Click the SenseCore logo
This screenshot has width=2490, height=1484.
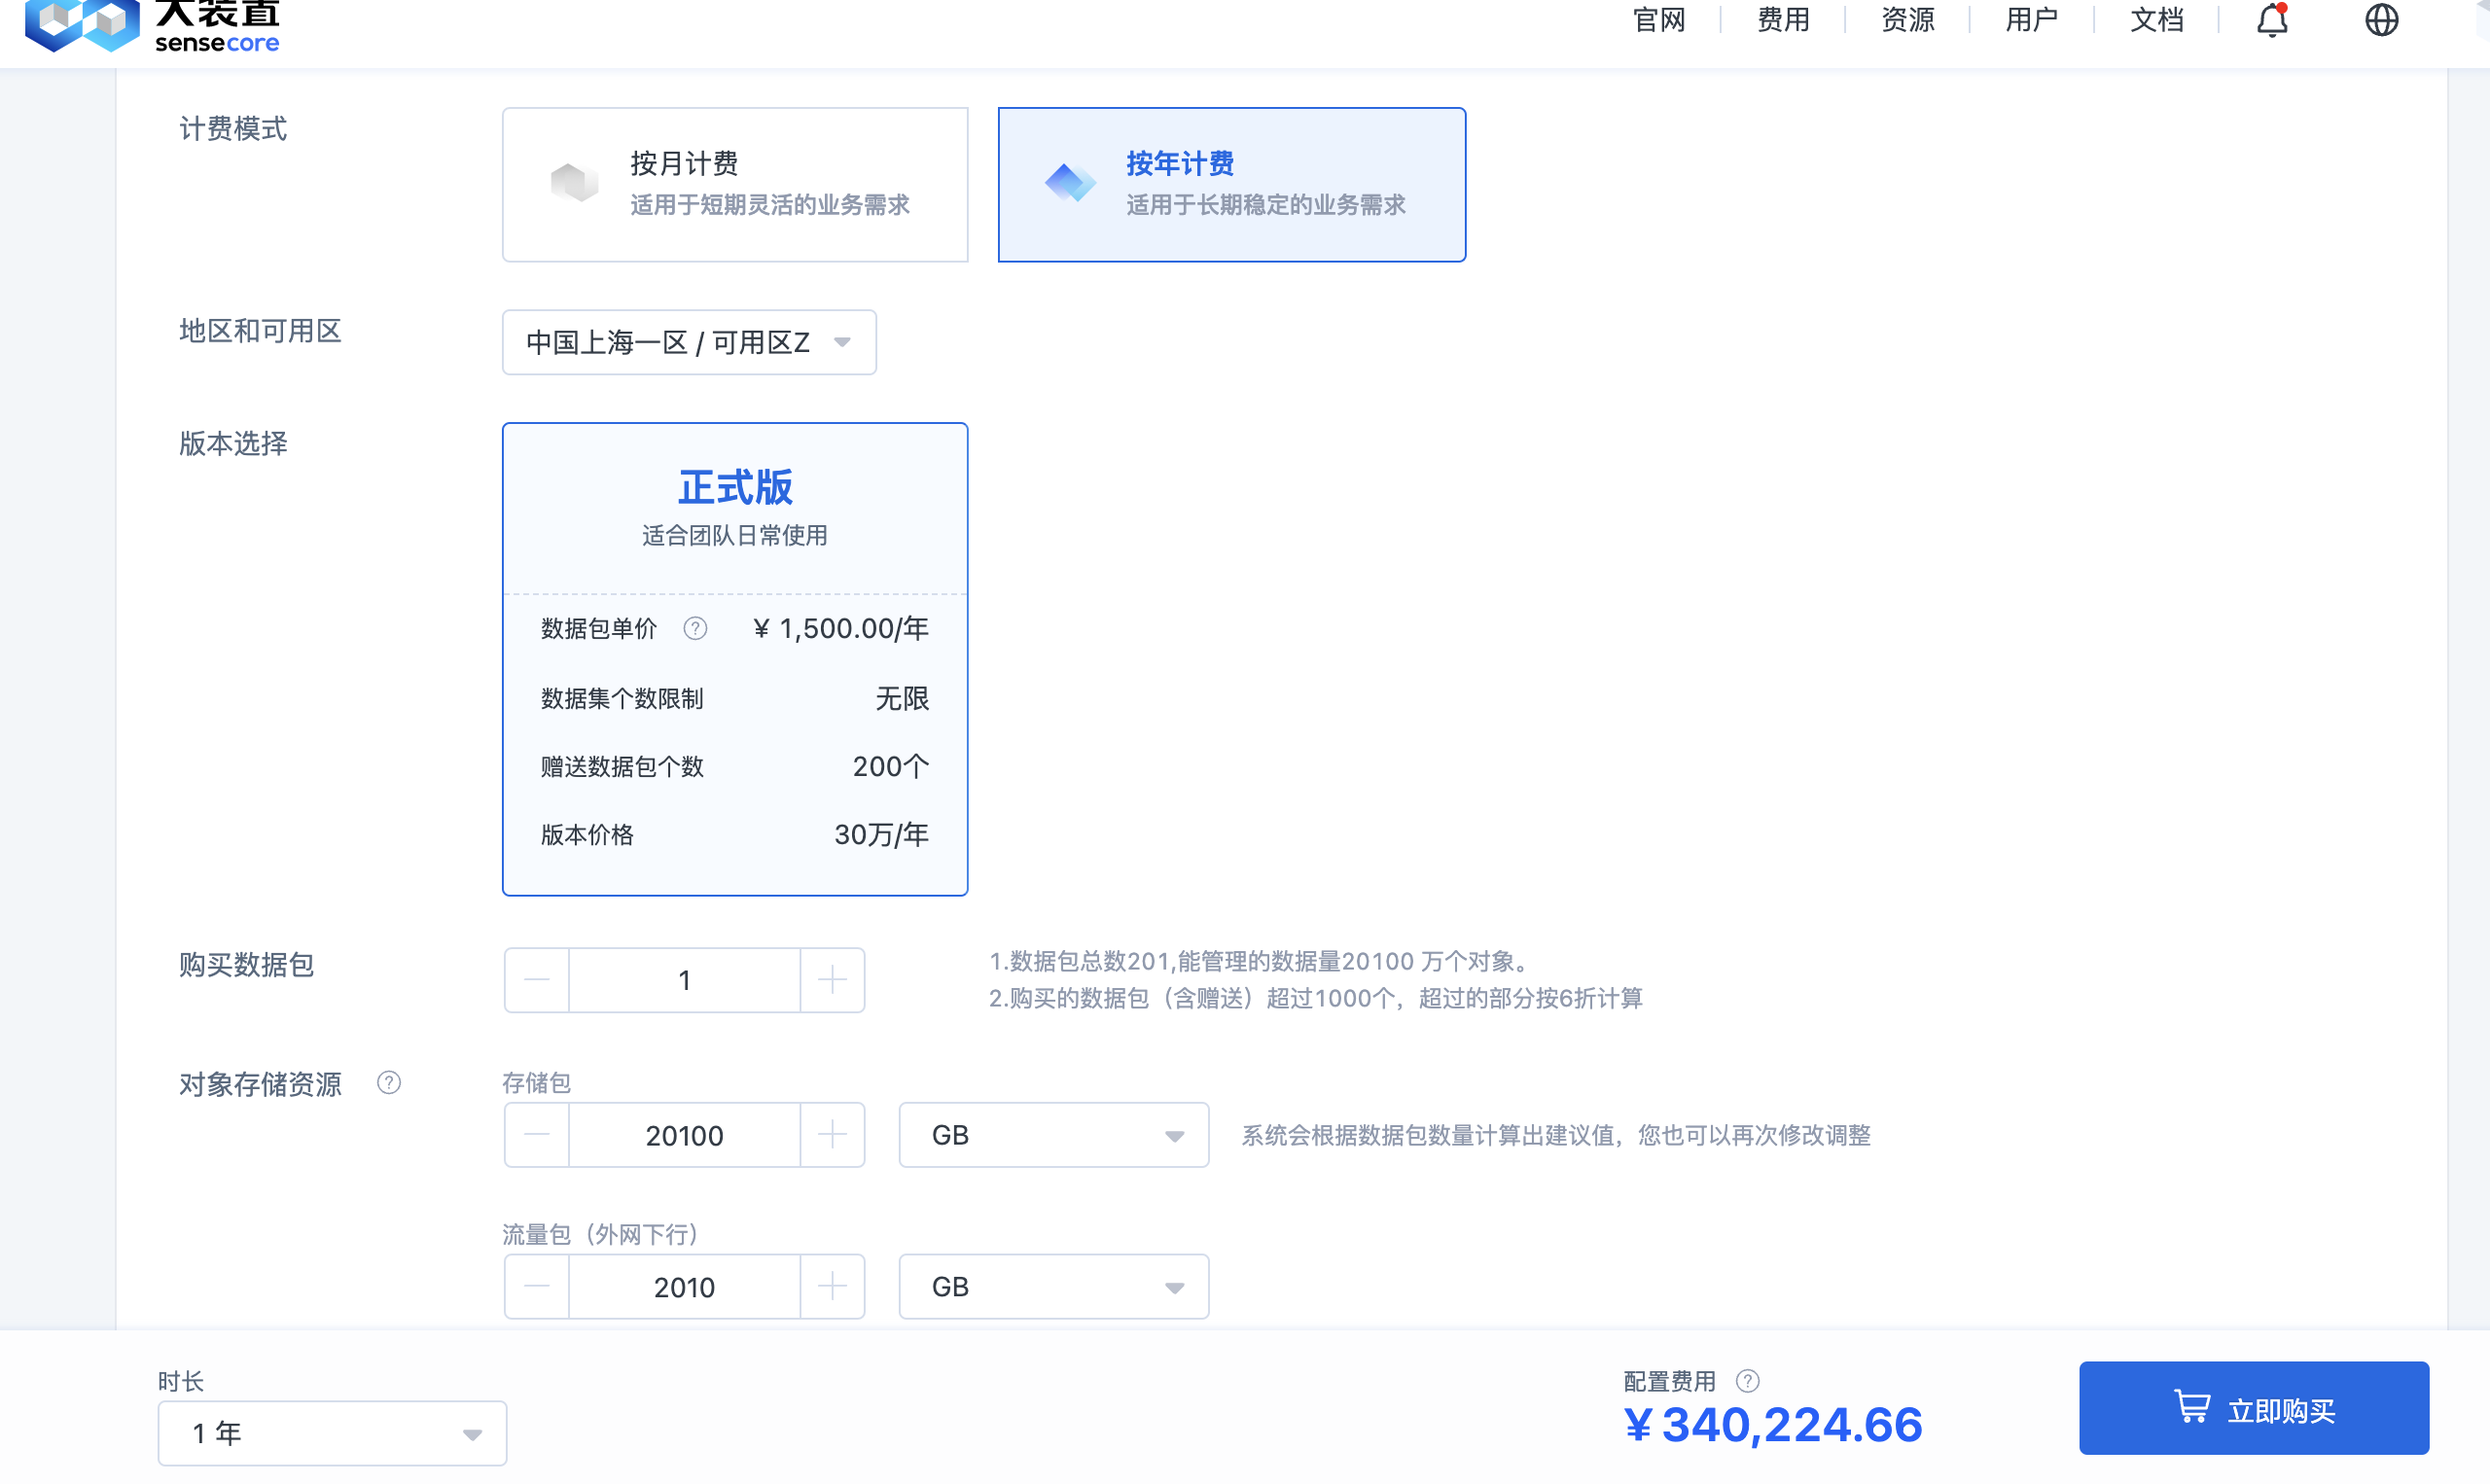tap(152, 25)
